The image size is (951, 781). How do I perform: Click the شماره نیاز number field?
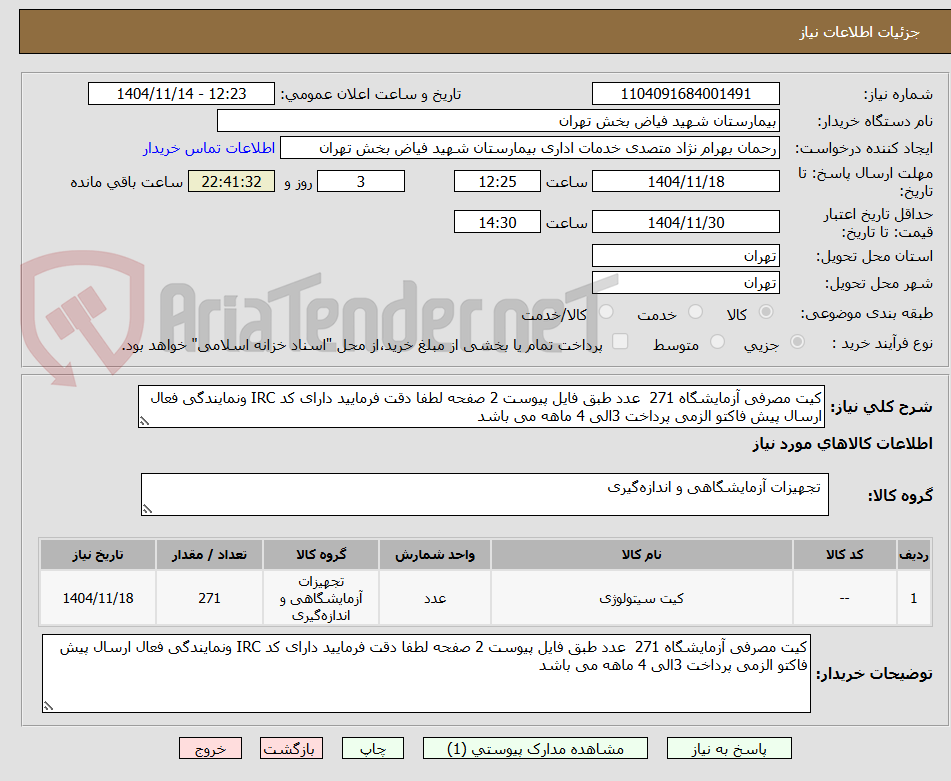[x=685, y=94]
